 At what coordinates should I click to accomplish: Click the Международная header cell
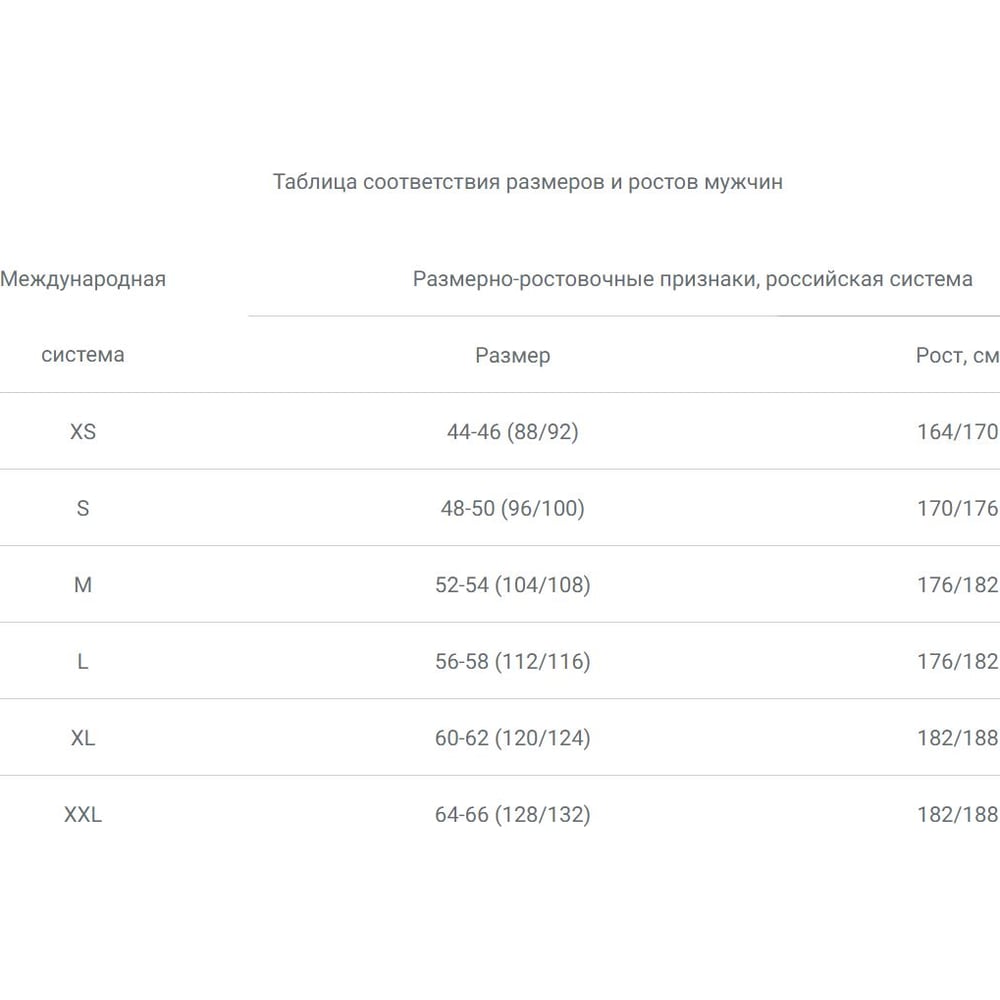point(83,279)
